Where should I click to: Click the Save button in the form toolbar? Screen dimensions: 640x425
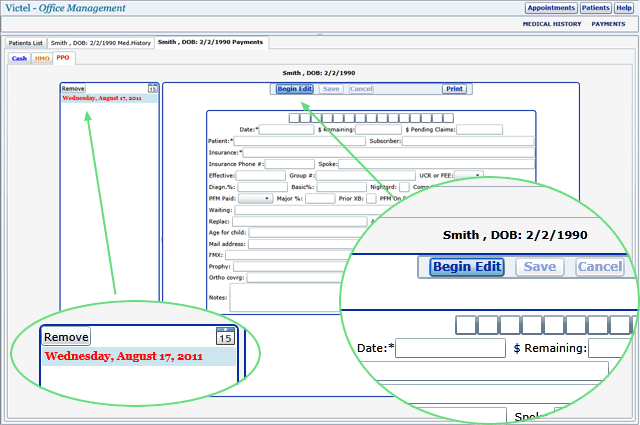pos(331,89)
